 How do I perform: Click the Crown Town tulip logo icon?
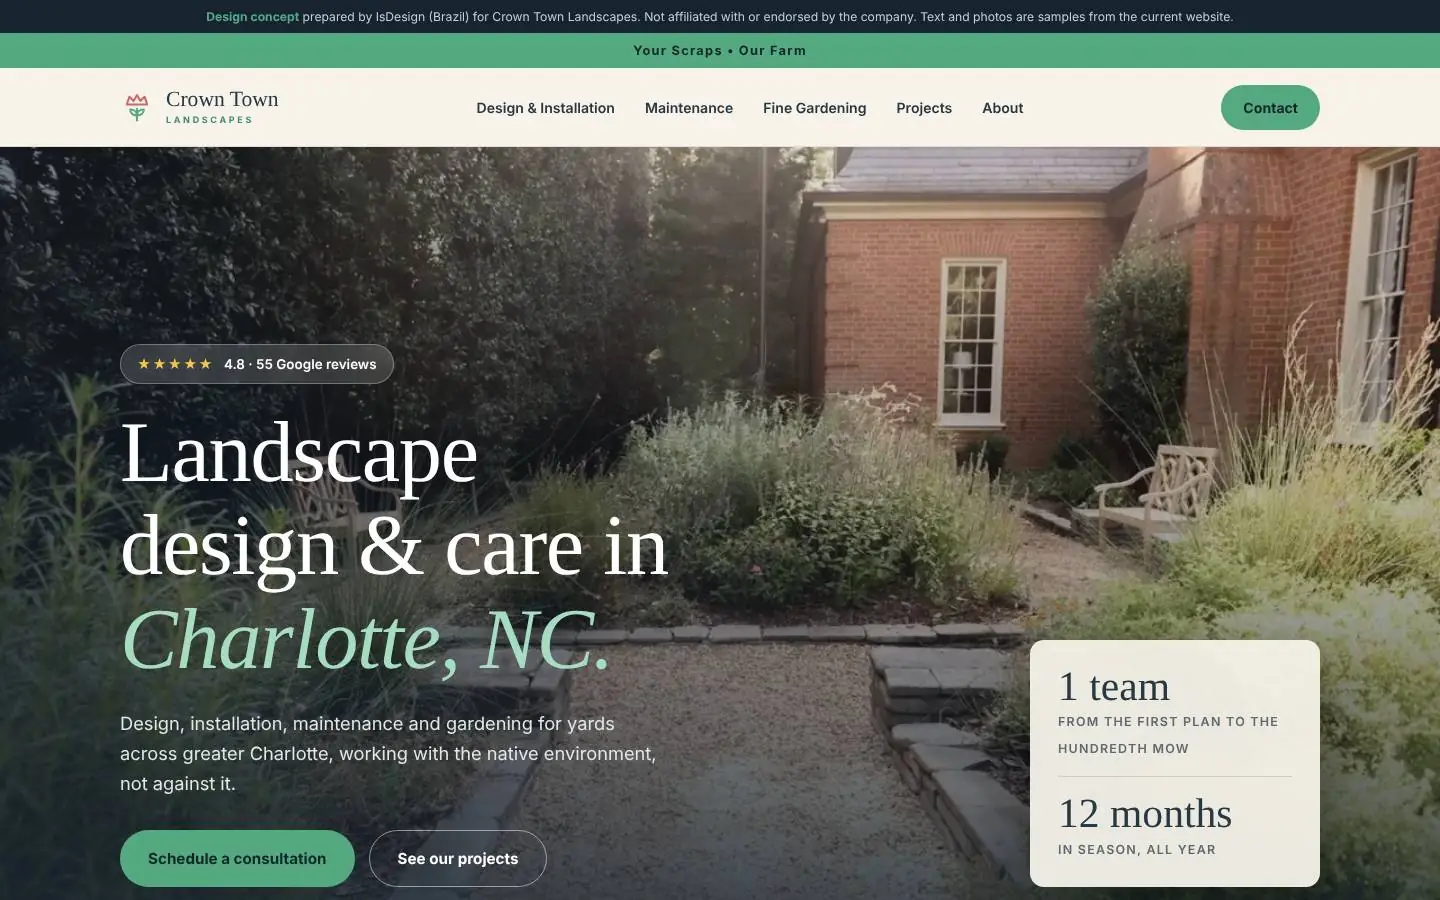(x=137, y=107)
